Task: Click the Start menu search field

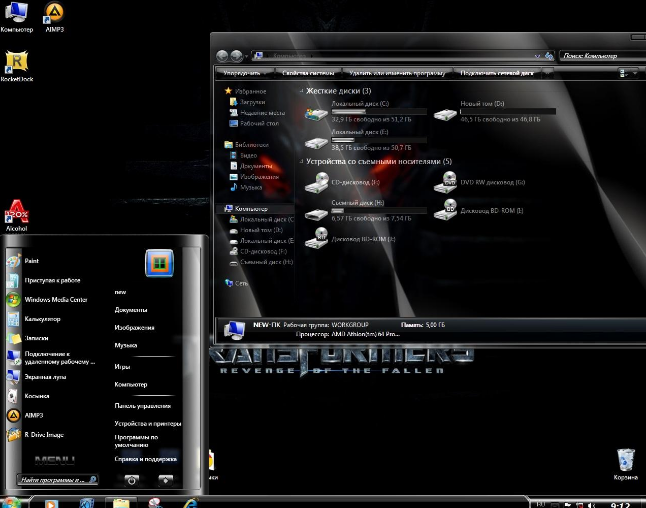Action: (57, 480)
